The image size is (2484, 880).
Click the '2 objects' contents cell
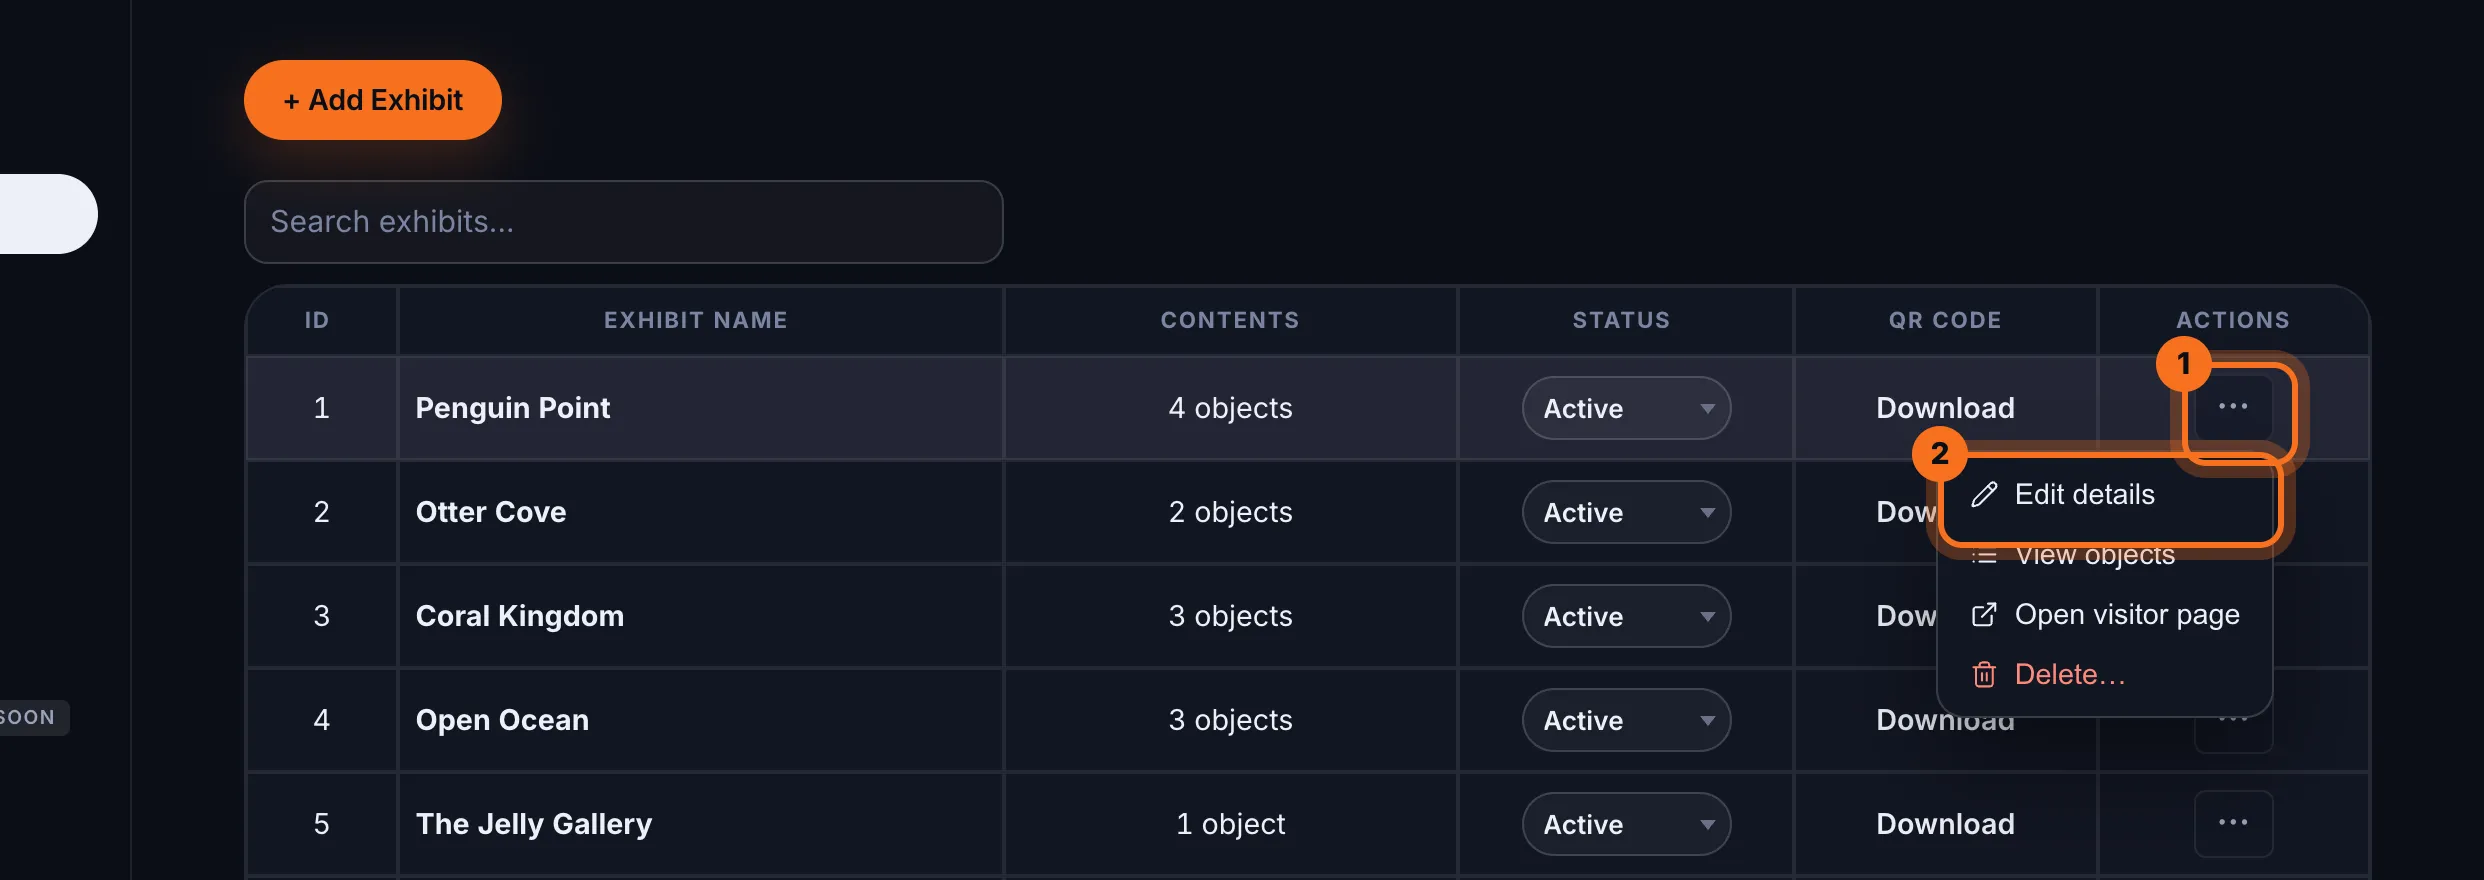[1231, 512]
